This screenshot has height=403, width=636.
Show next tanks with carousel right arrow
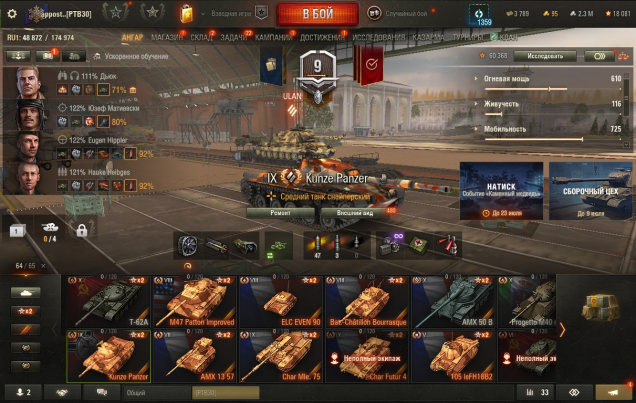(x=562, y=330)
